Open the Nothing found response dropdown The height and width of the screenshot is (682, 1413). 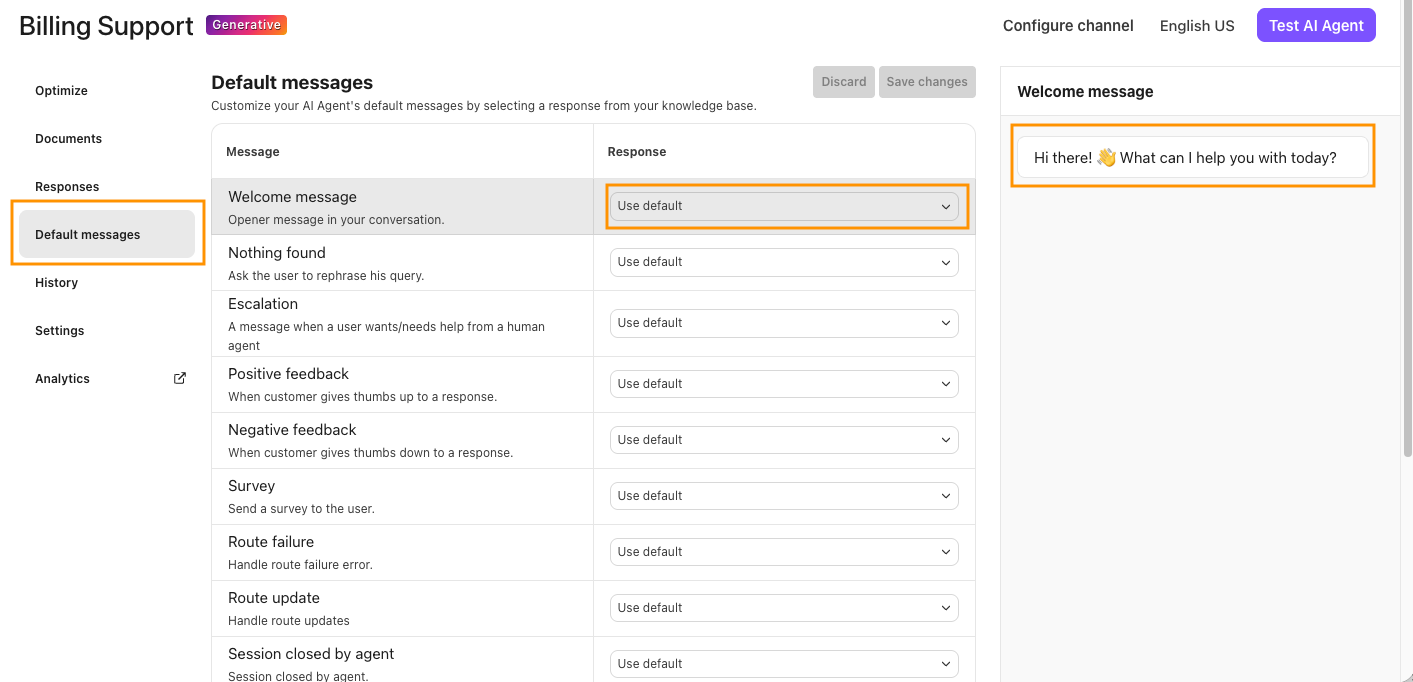tap(784, 262)
